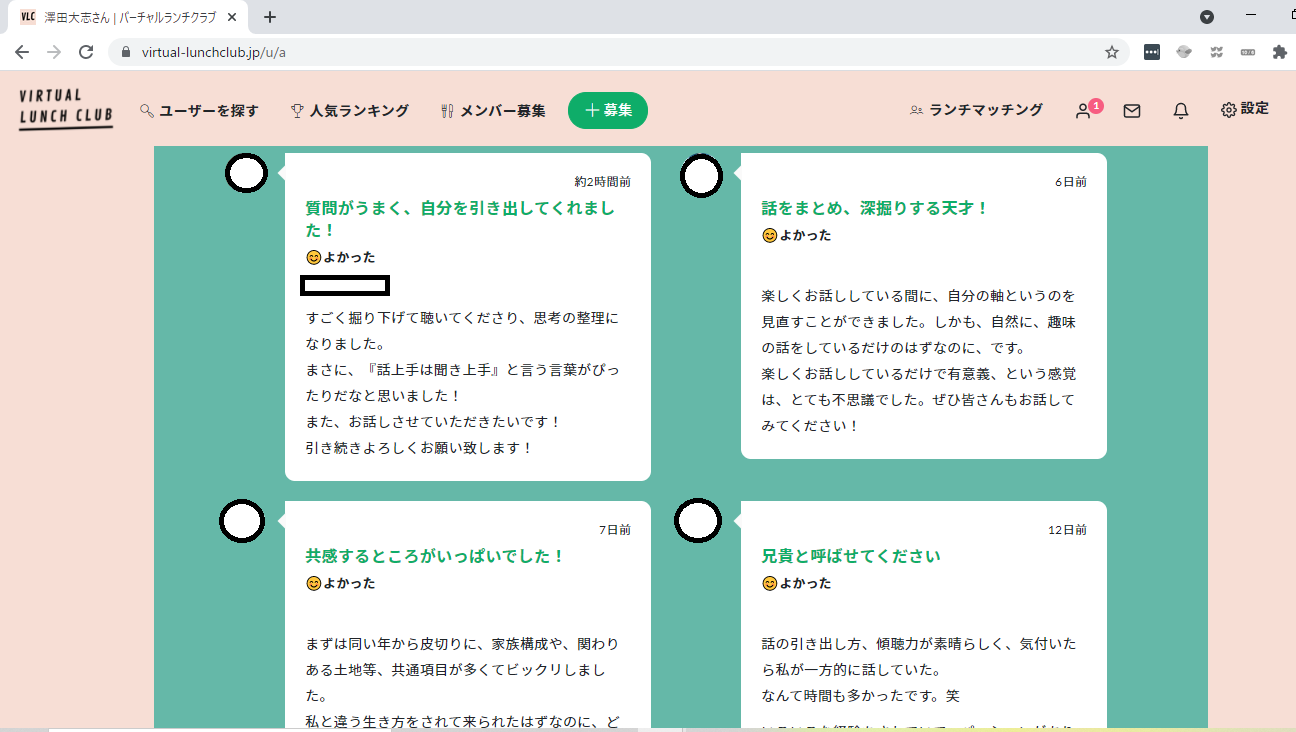Screen dimensions: 1296x732
Task: Go back in browser
Action: [x=22, y=52]
